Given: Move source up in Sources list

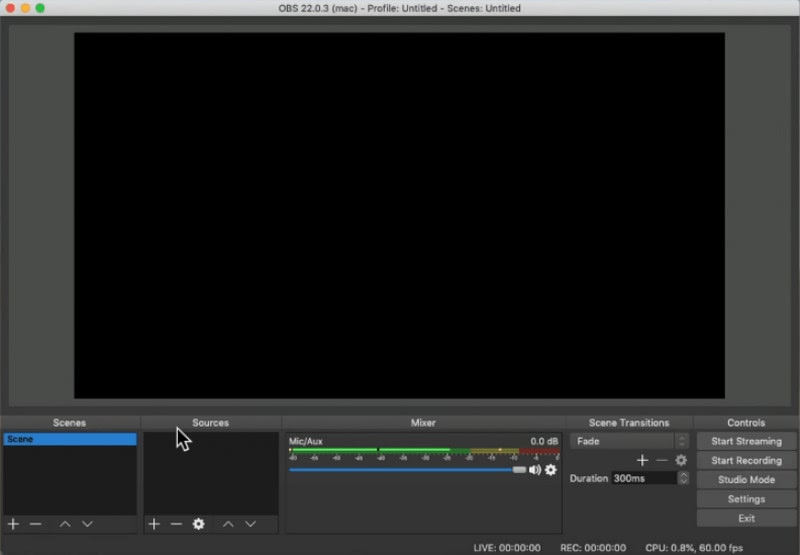Looking at the screenshot, I should 228,524.
